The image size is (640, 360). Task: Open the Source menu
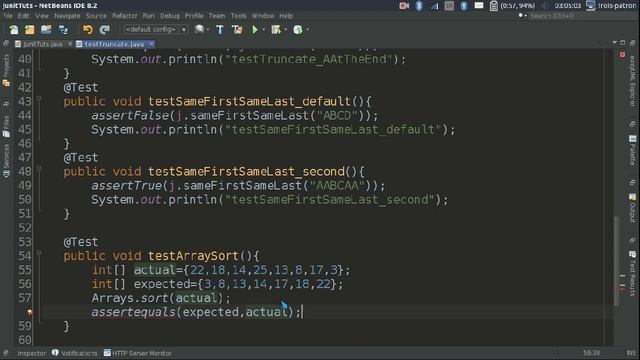[x=96, y=16]
